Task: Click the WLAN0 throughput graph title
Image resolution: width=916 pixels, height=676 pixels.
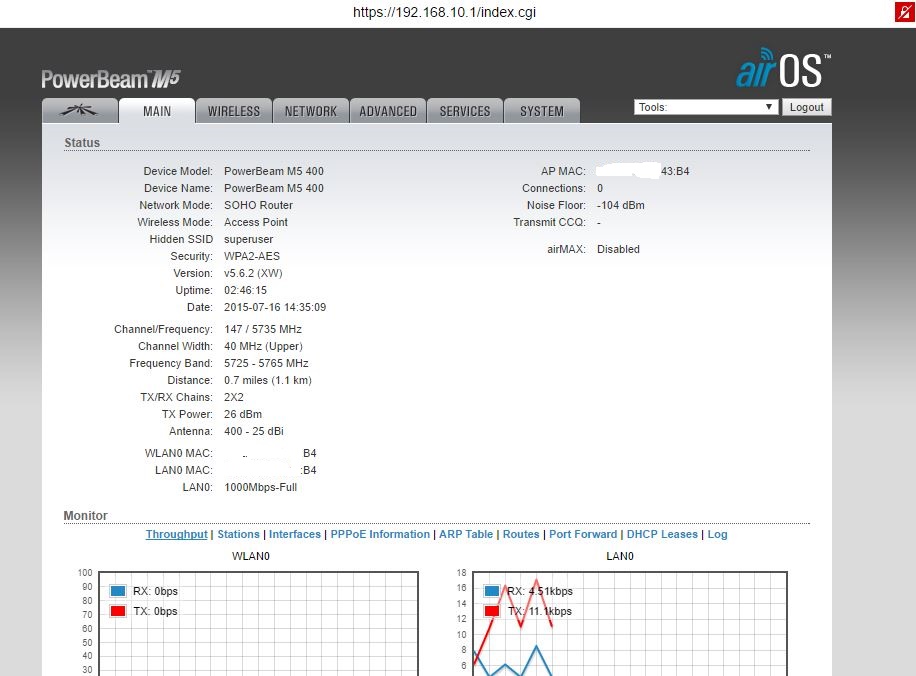Action: (251, 556)
